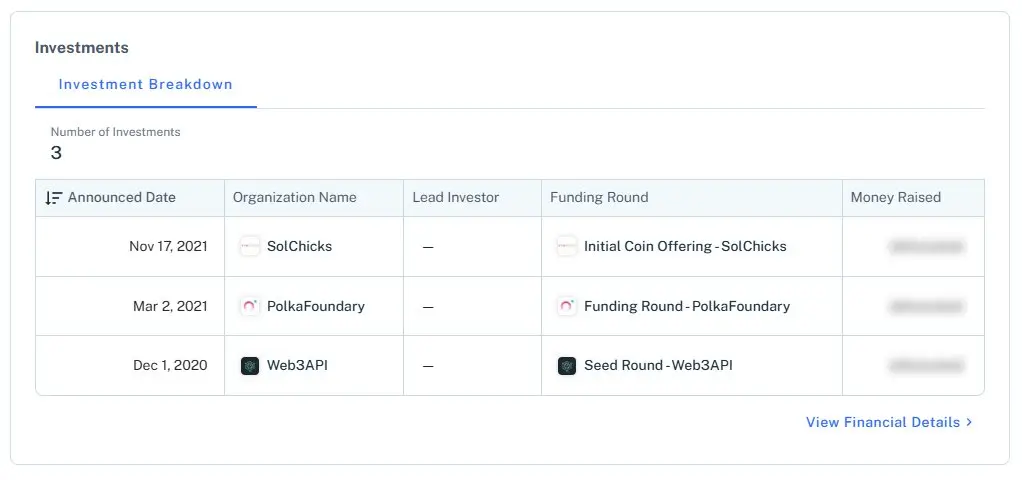Click the Number of Investments label
Screen dimensions: 1022x480
pyautogui.click(x=115, y=132)
